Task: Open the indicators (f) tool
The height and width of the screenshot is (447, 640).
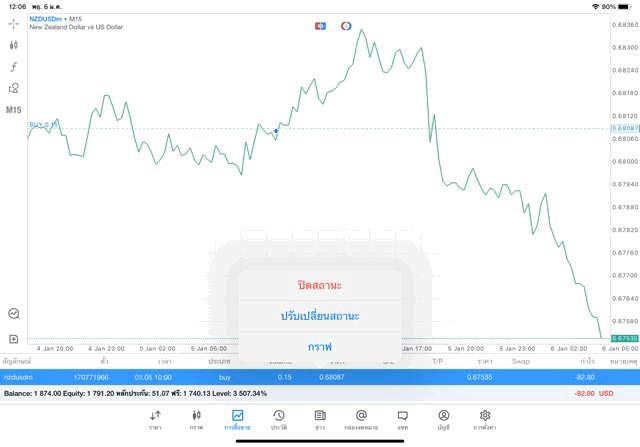Action: tap(14, 66)
